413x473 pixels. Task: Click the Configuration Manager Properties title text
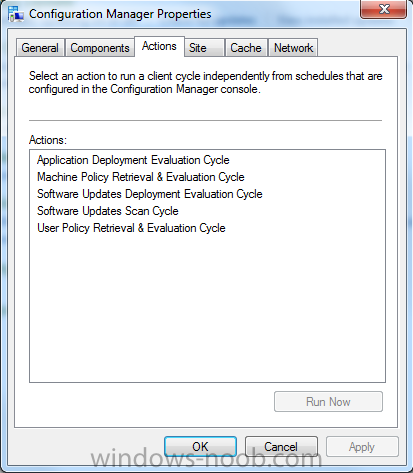(120, 14)
